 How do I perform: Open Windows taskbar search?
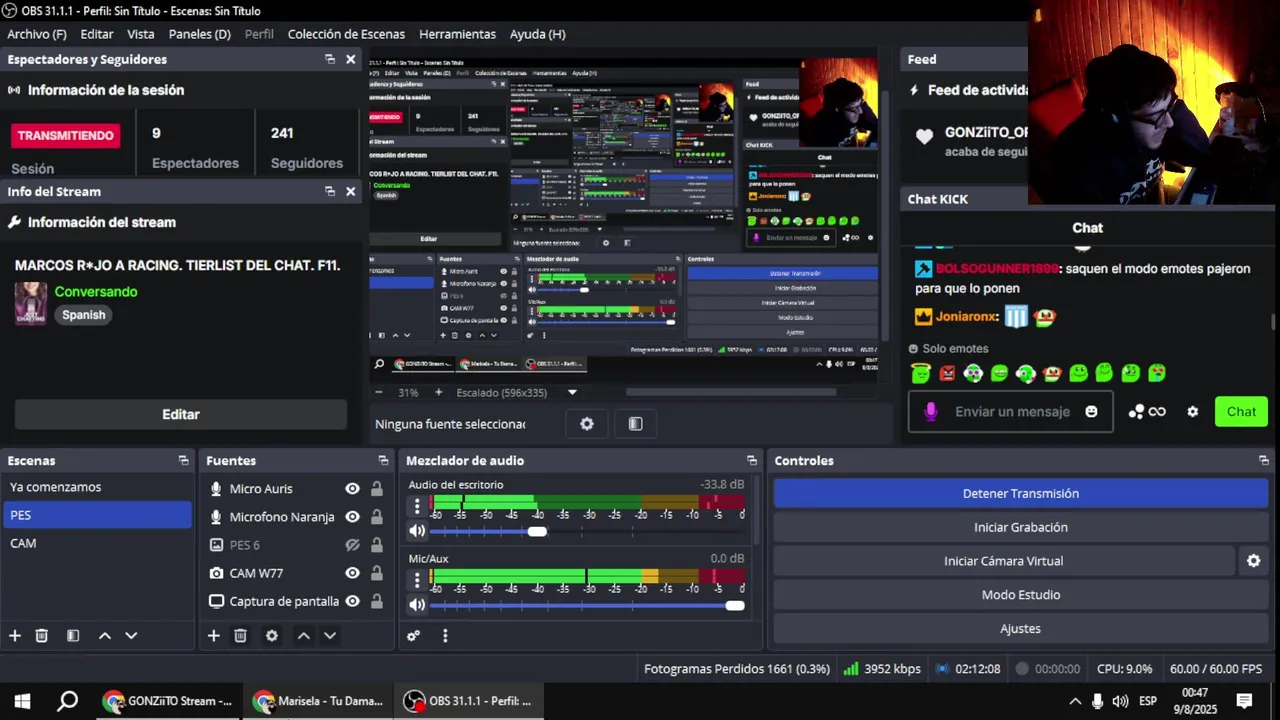pos(67,701)
